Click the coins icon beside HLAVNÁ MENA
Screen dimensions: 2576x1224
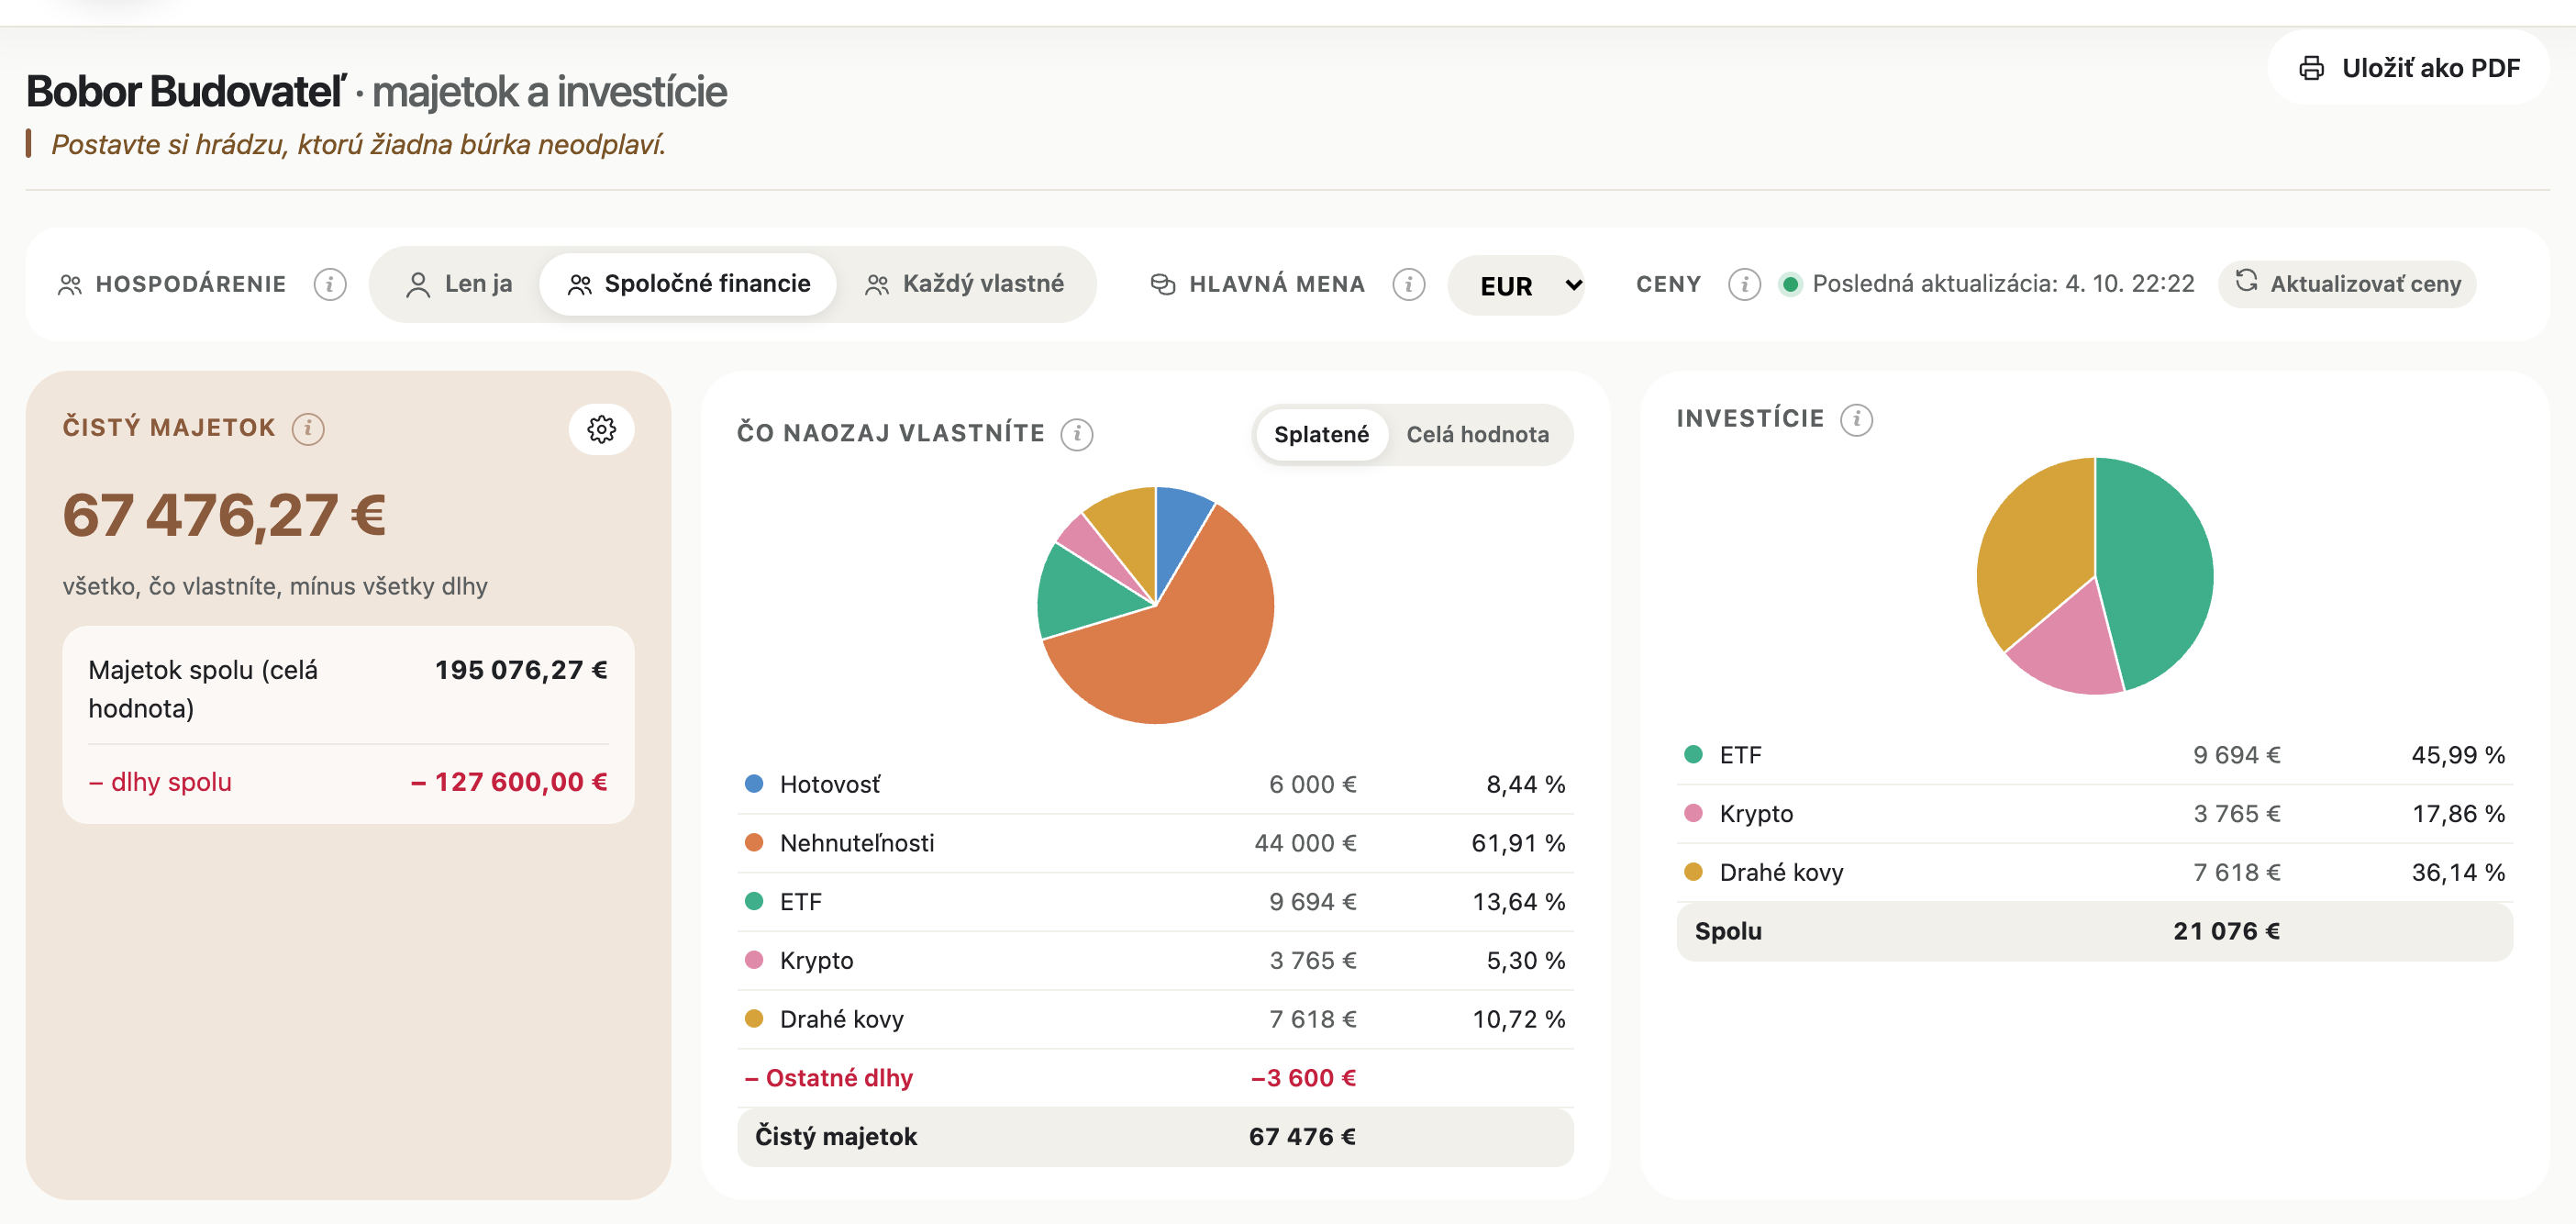click(x=1162, y=284)
